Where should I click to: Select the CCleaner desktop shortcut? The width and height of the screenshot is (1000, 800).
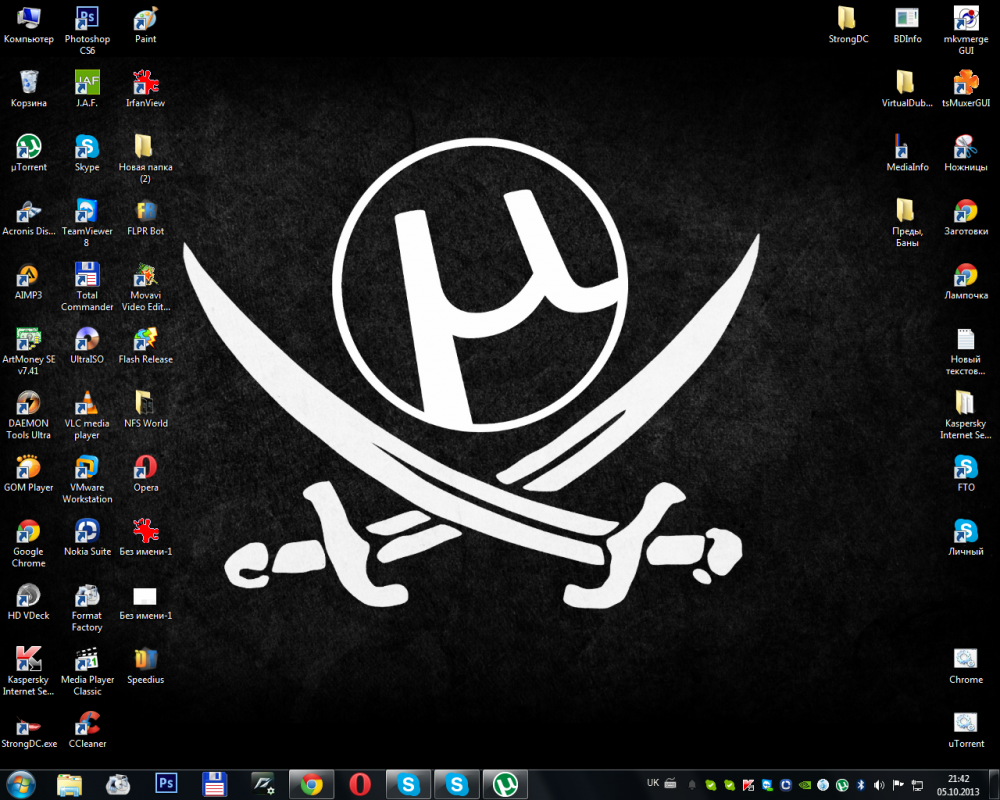87,723
